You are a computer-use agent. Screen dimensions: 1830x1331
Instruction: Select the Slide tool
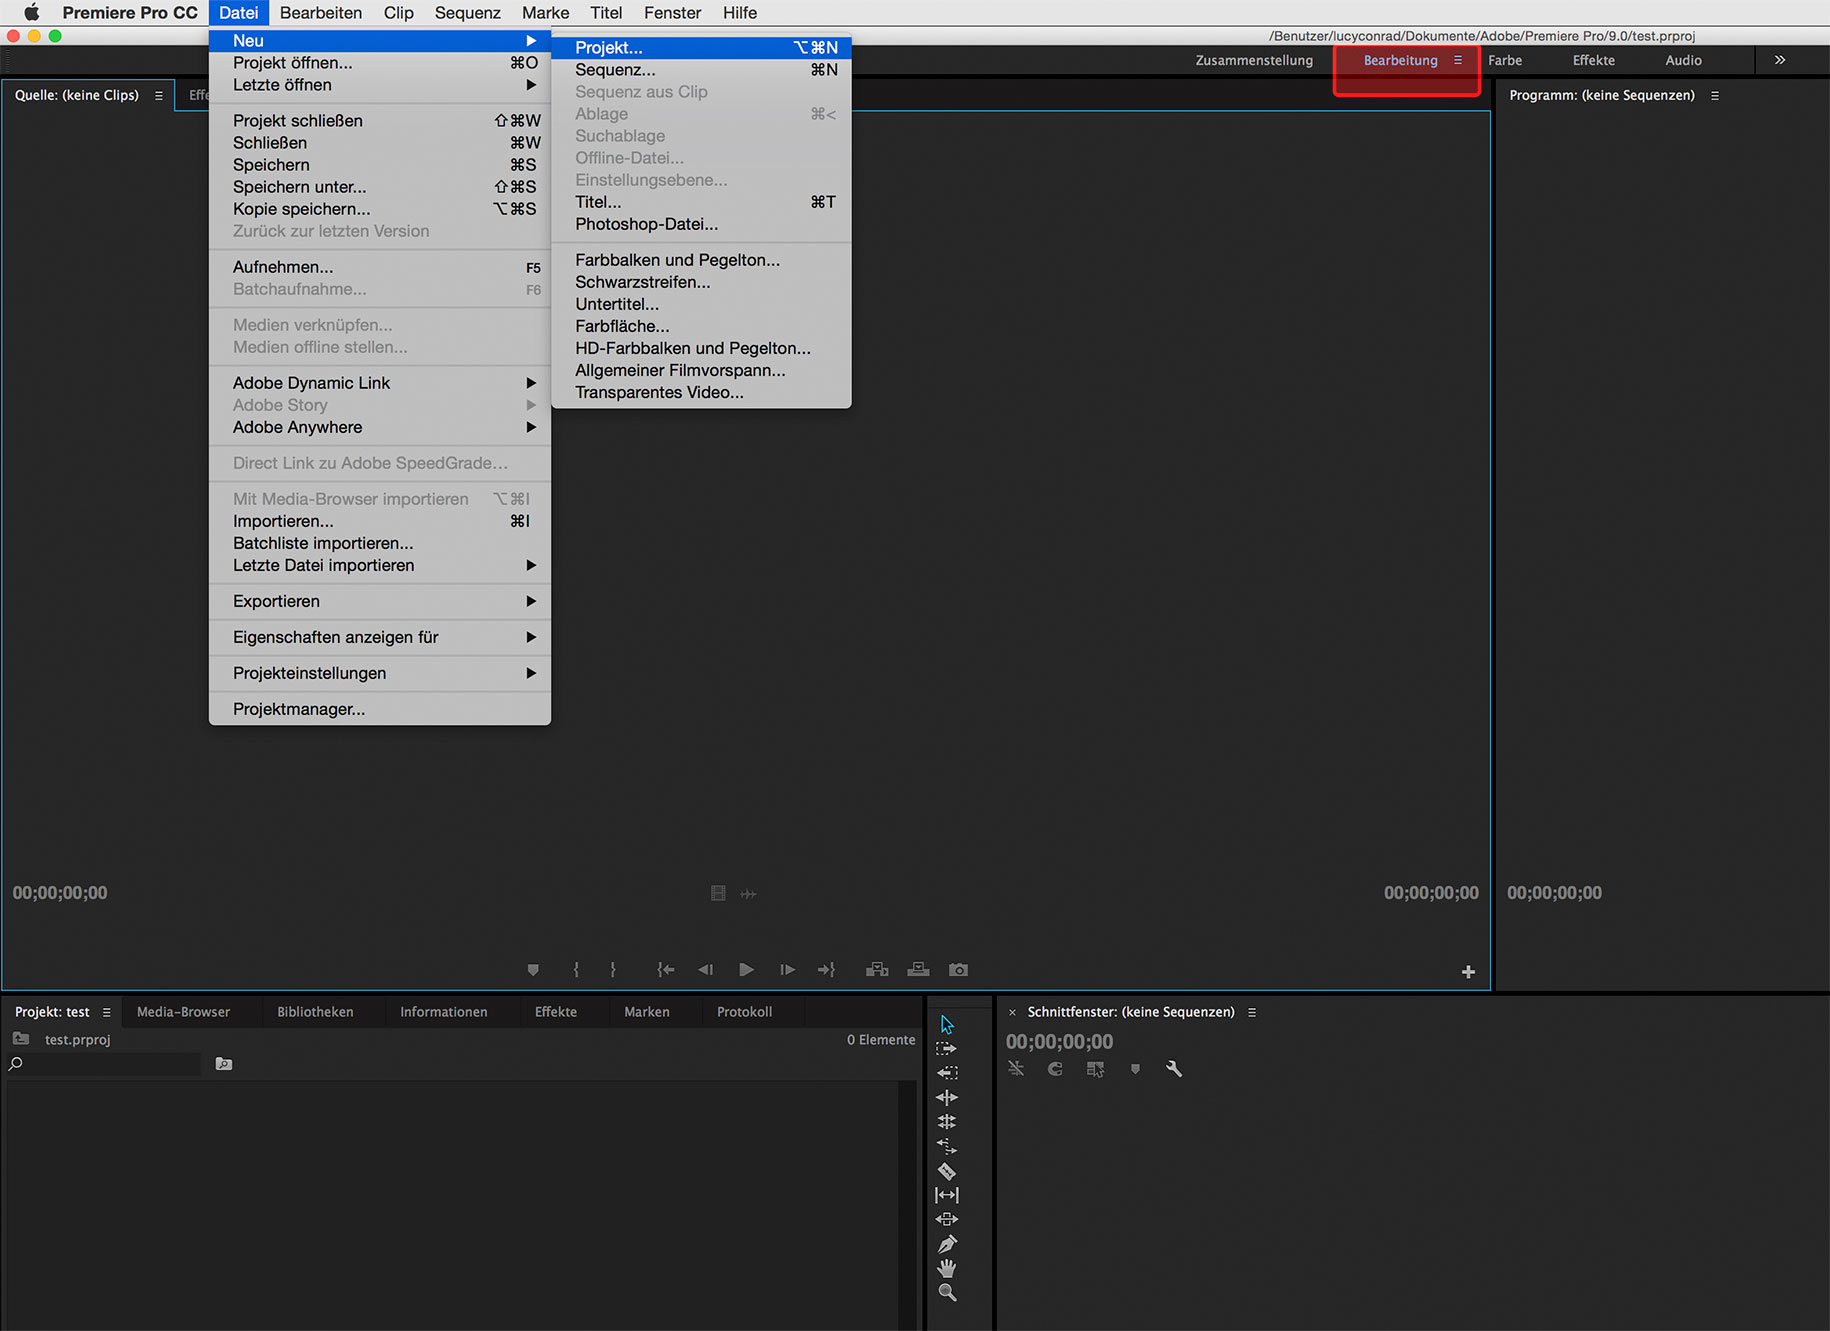947,1219
